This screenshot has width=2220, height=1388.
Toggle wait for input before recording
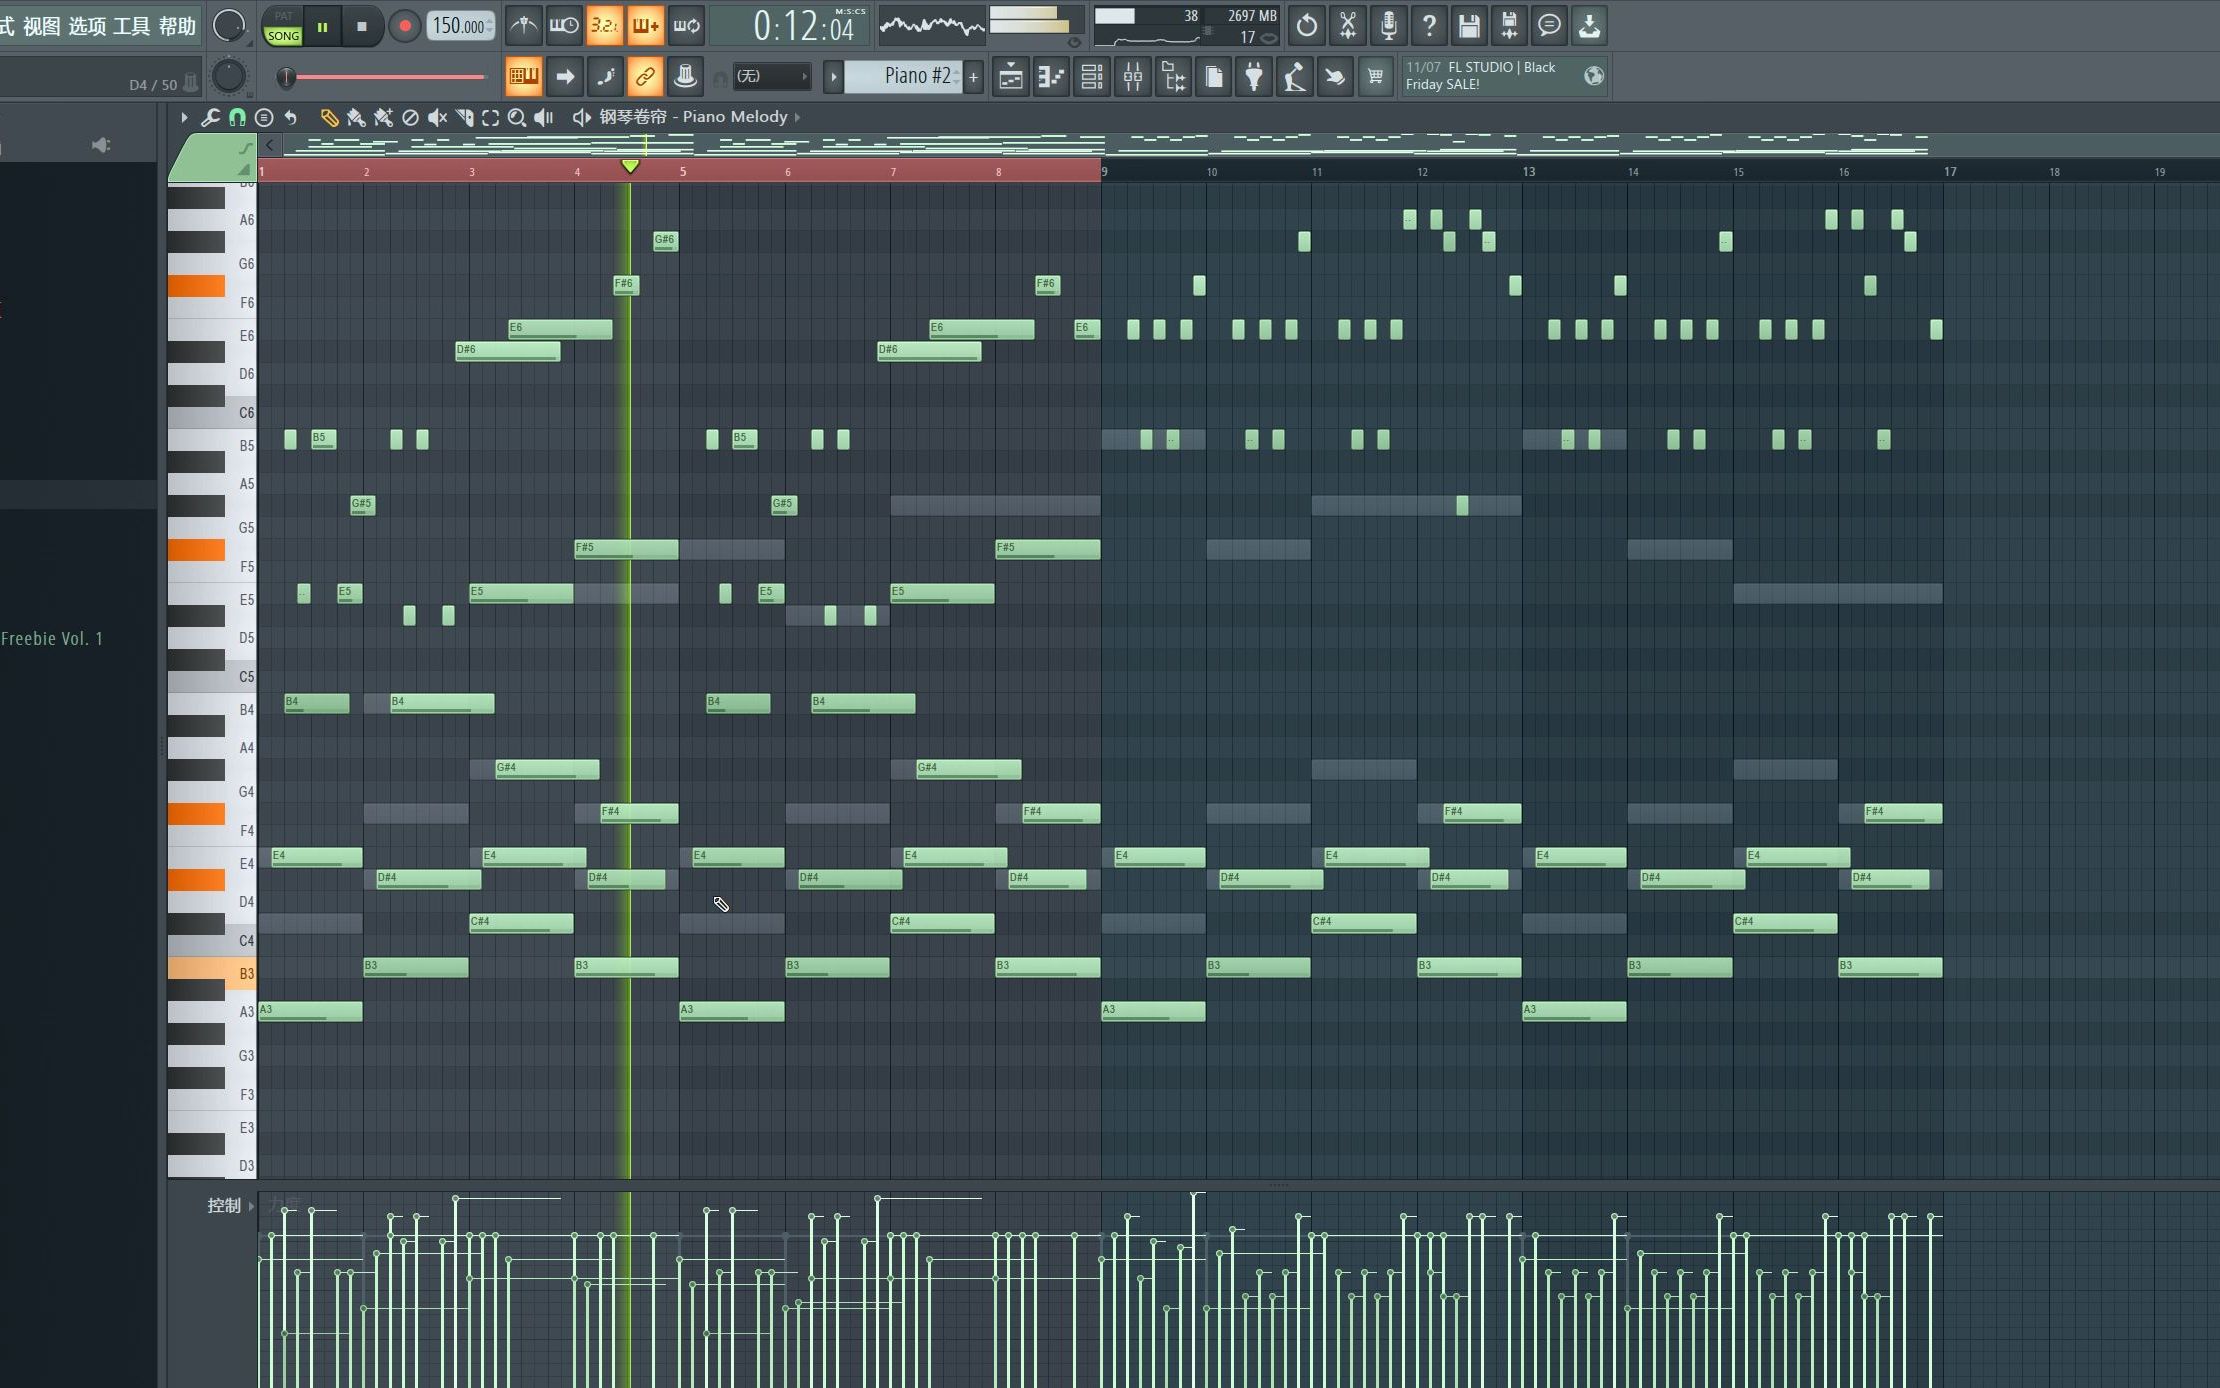(x=564, y=26)
